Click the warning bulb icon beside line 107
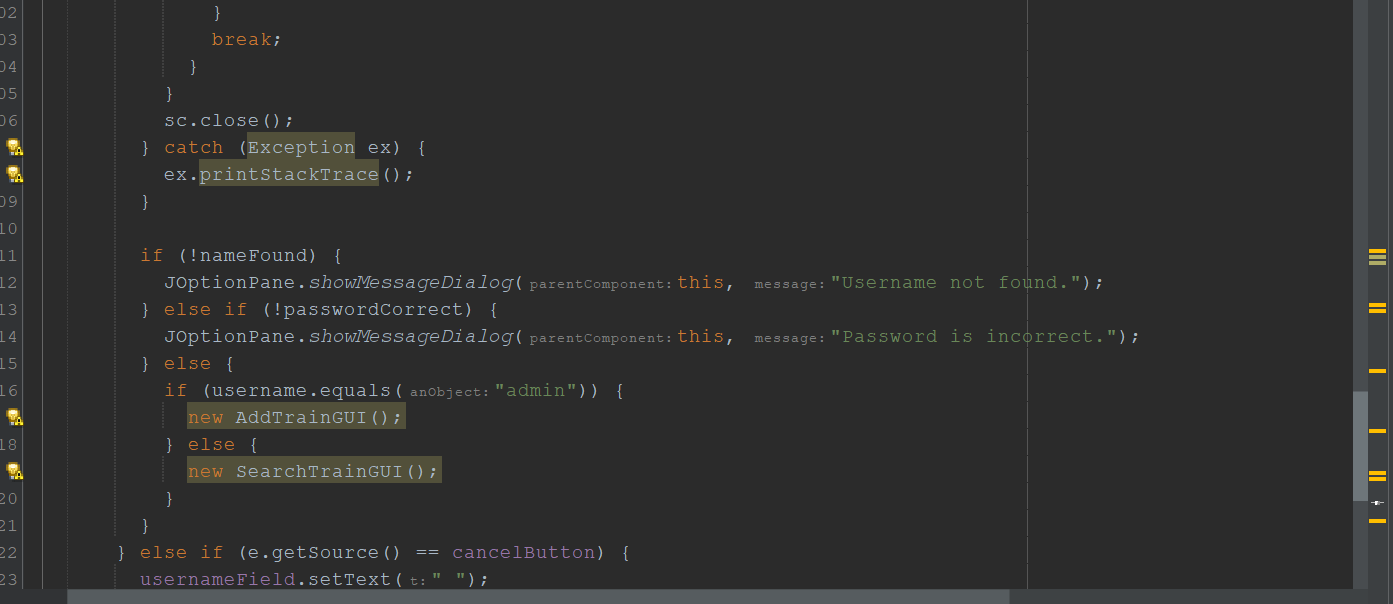1393x604 pixels. tap(15, 147)
